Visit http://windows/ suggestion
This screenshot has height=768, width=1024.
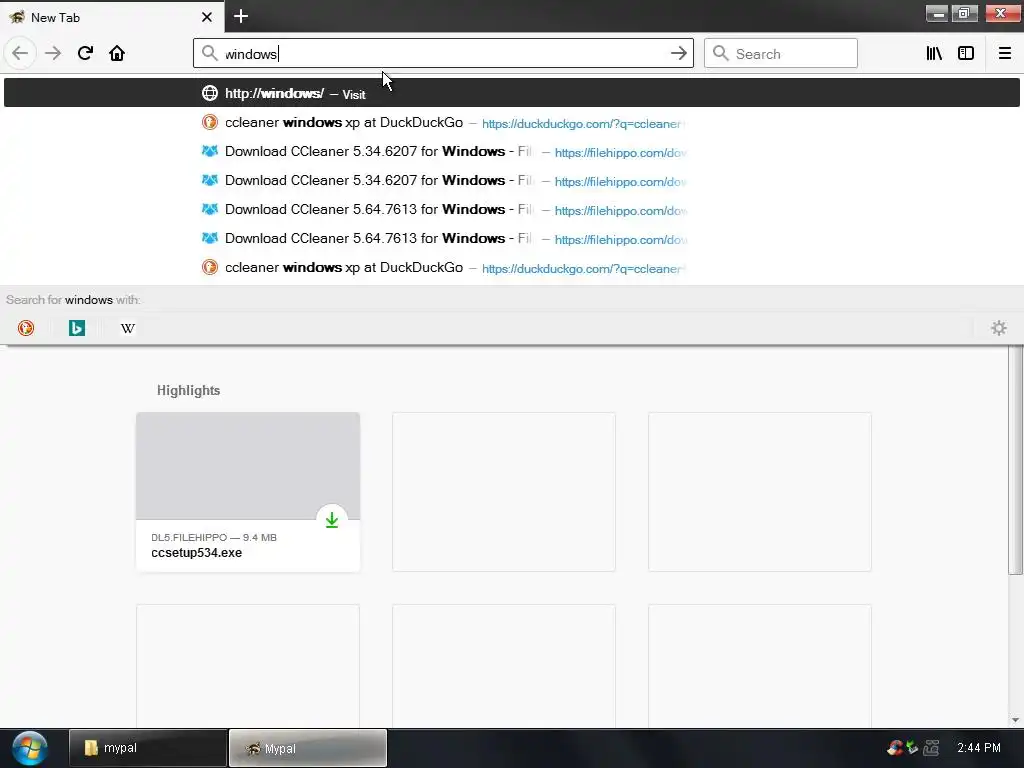click(512, 93)
